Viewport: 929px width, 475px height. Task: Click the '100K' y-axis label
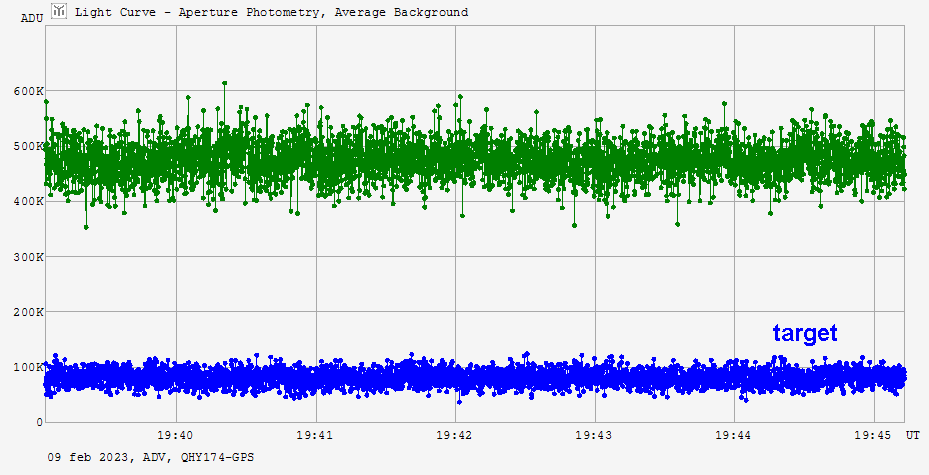coord(28,367)
